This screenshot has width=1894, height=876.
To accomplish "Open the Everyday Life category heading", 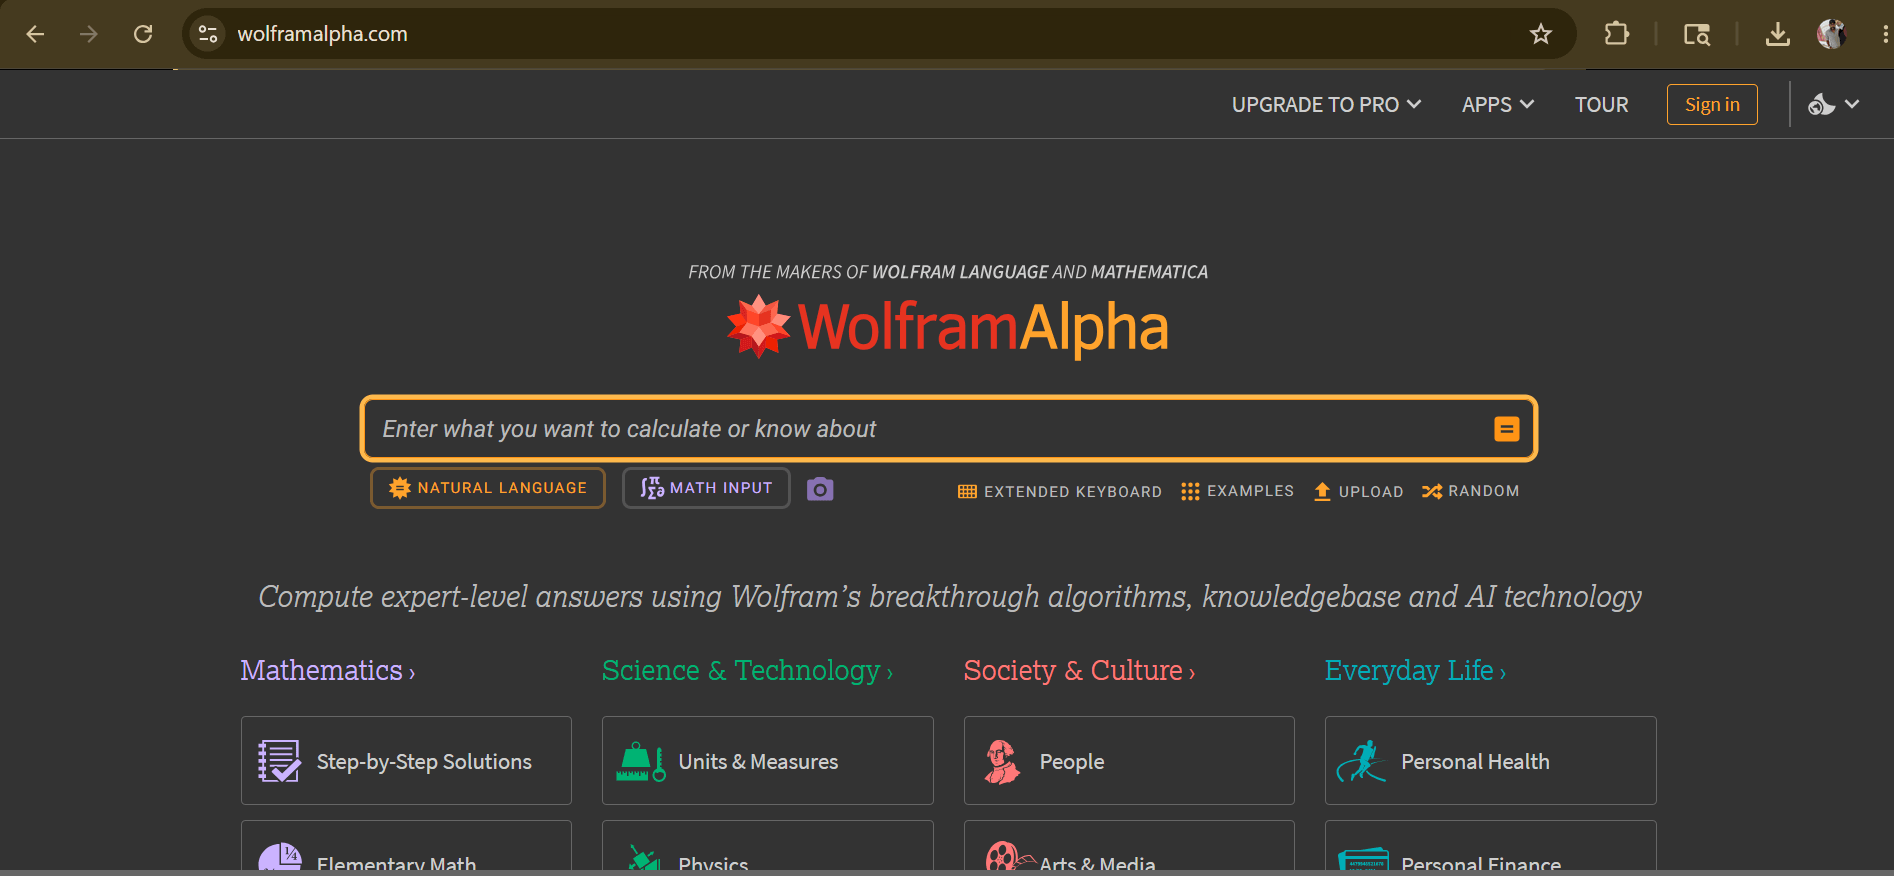I will [x=1415, y=670].
